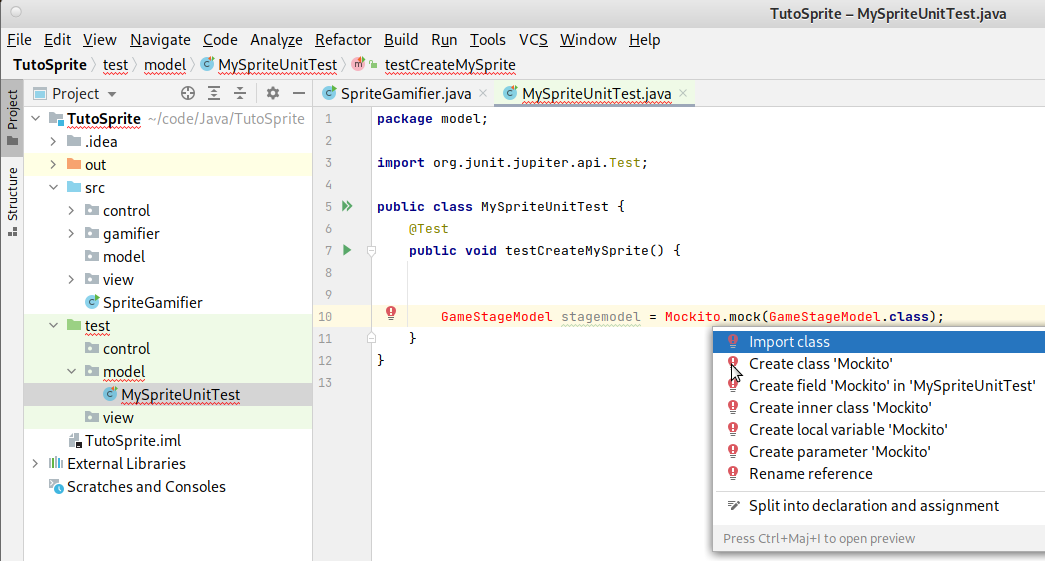This screenshot has height=561, width=1045.
Task: Select SpriteGamifier in the project tree
Action: click(x=152, y=303)
